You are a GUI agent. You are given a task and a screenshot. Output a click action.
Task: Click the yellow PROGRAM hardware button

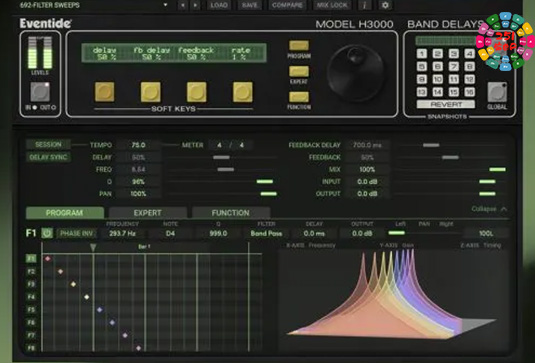click(x=299, y=45)
